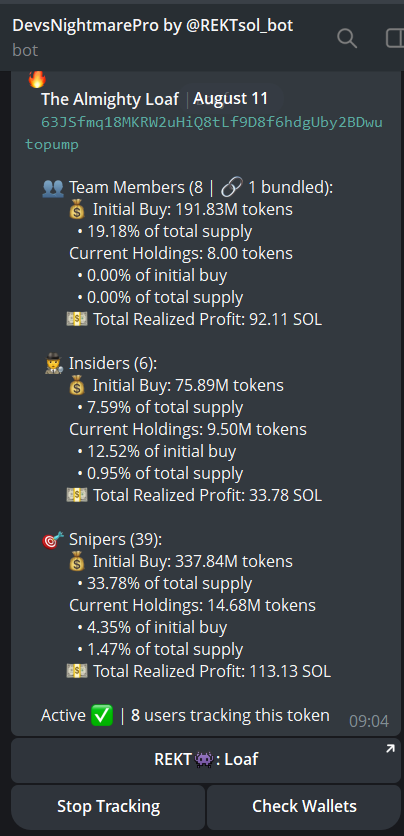Open the REKT : Loaf link button
404x836 pixels.
tap(206, 760)
